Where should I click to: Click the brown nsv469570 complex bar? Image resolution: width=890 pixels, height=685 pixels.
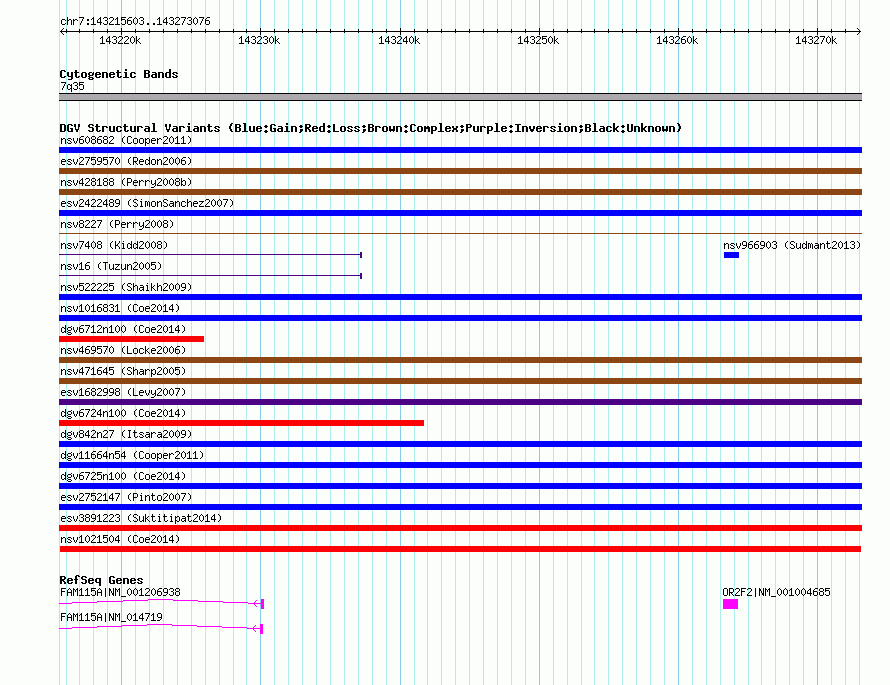460,360
